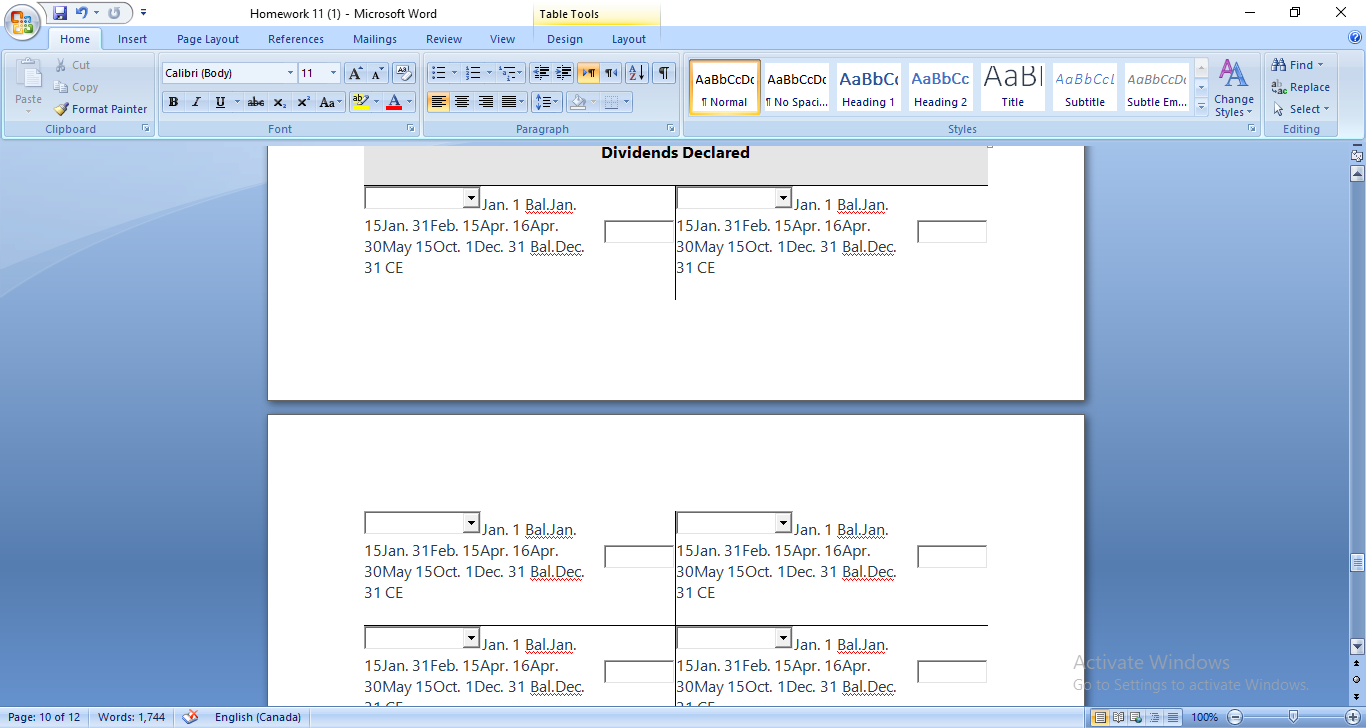Open the Select dropdown in Editing
Screen dimensions: 1366x728
(x=1301, y=109)
